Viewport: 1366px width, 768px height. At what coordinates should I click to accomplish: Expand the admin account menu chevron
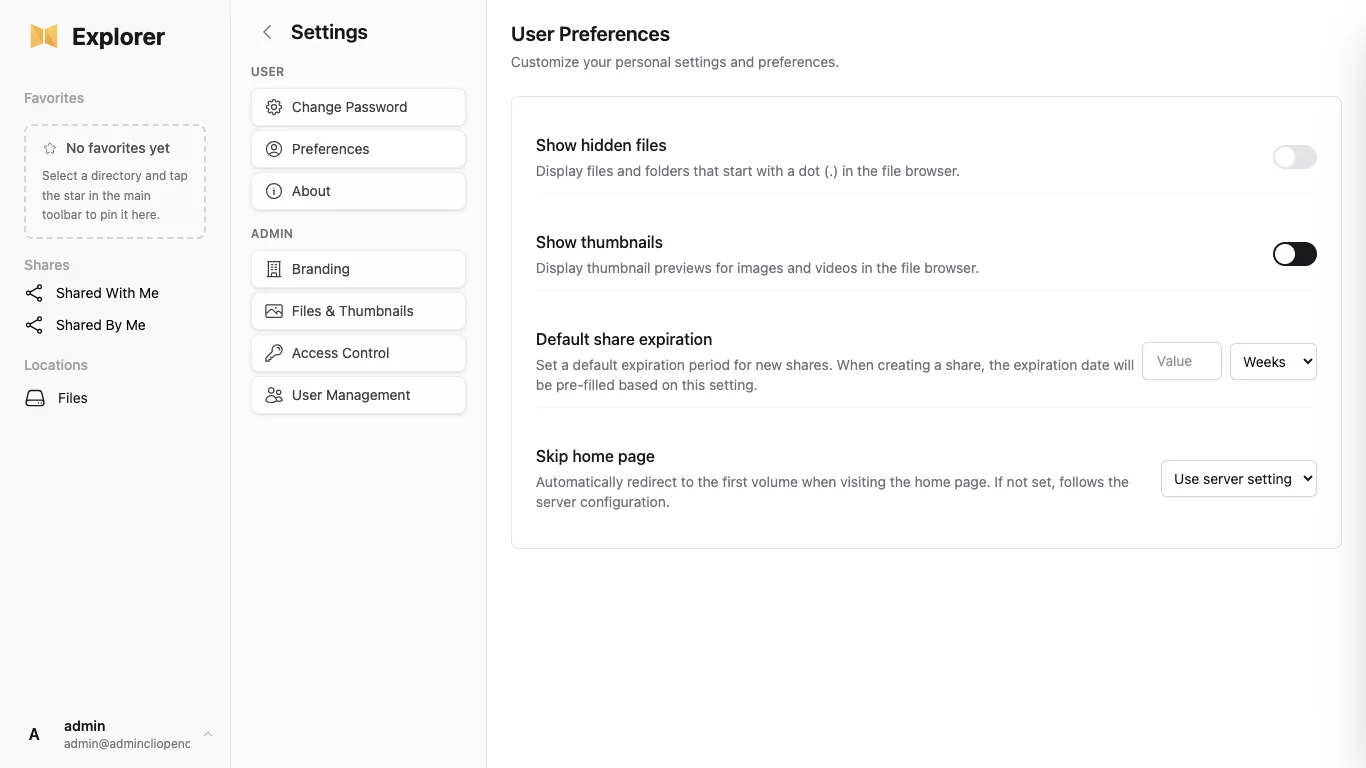click(x=208, y=734)
